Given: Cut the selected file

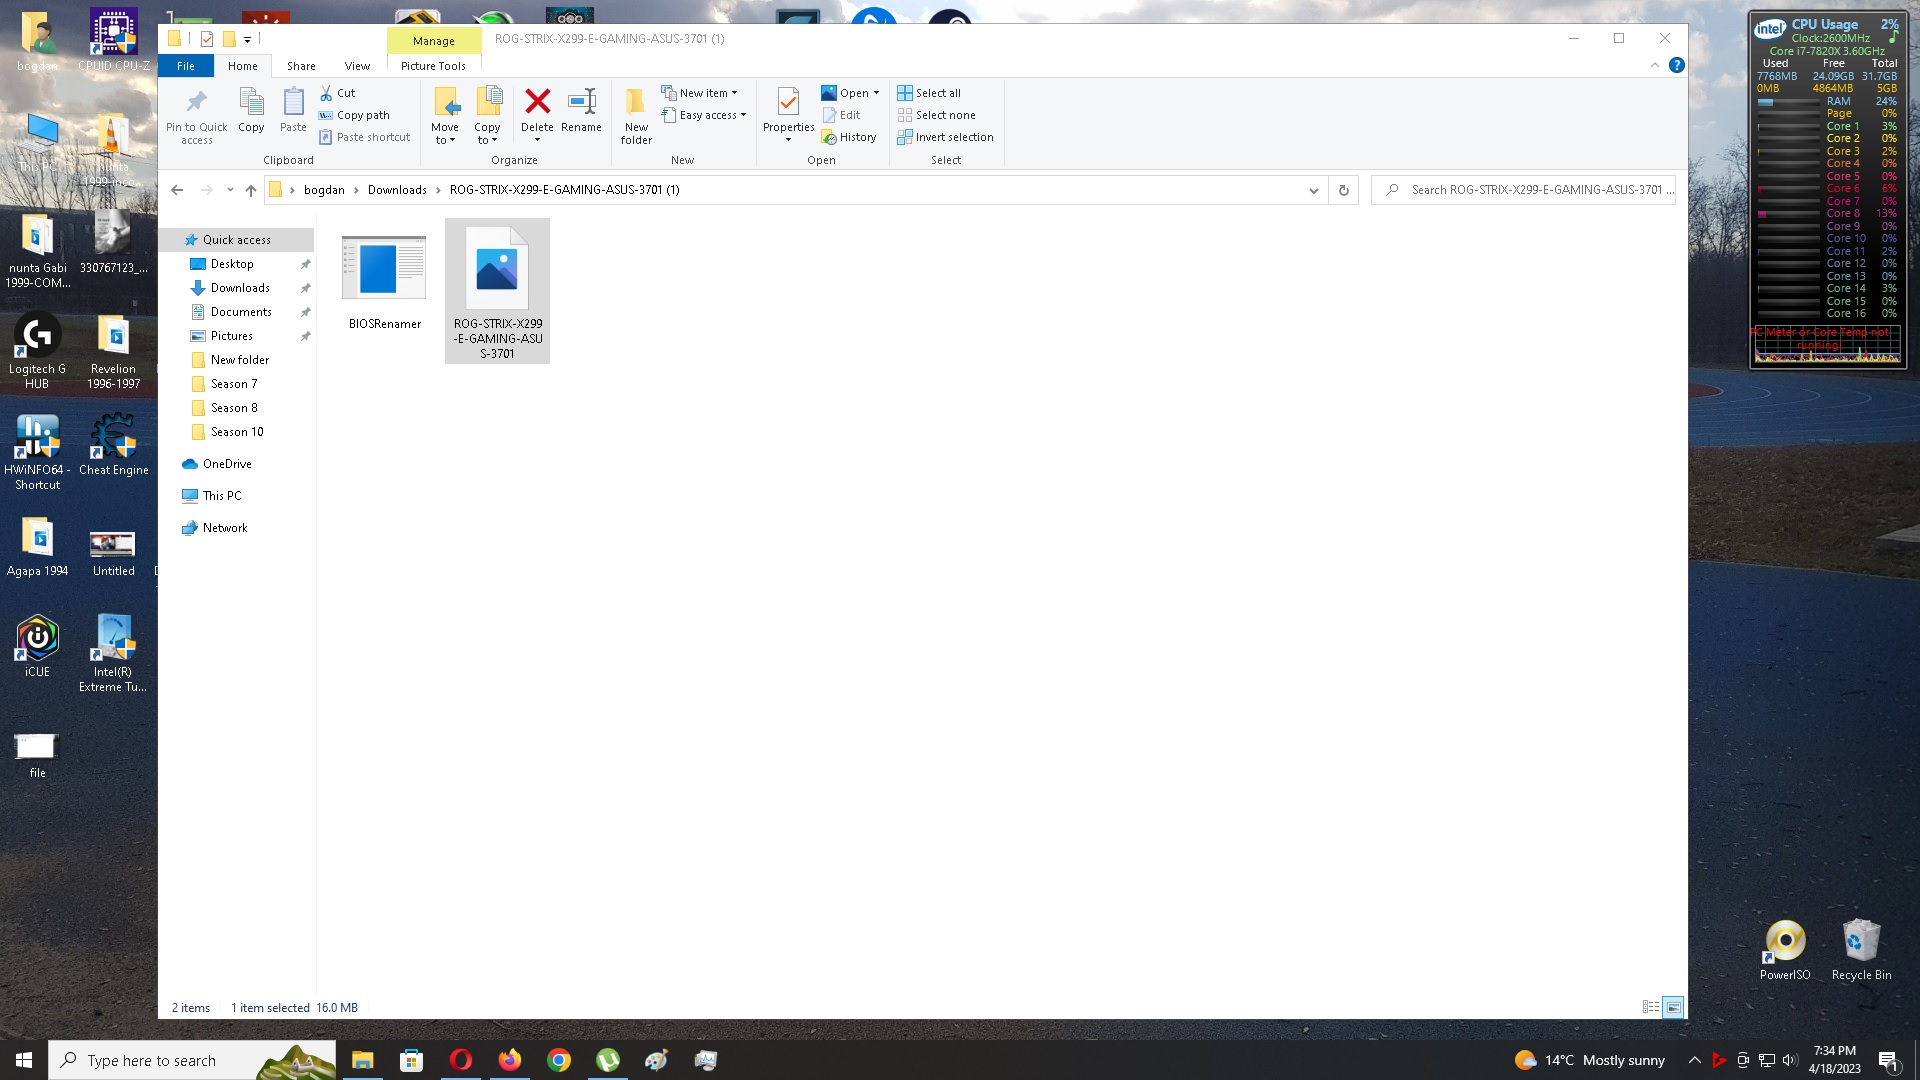Looking at the screenshot, I should [337, 93].
